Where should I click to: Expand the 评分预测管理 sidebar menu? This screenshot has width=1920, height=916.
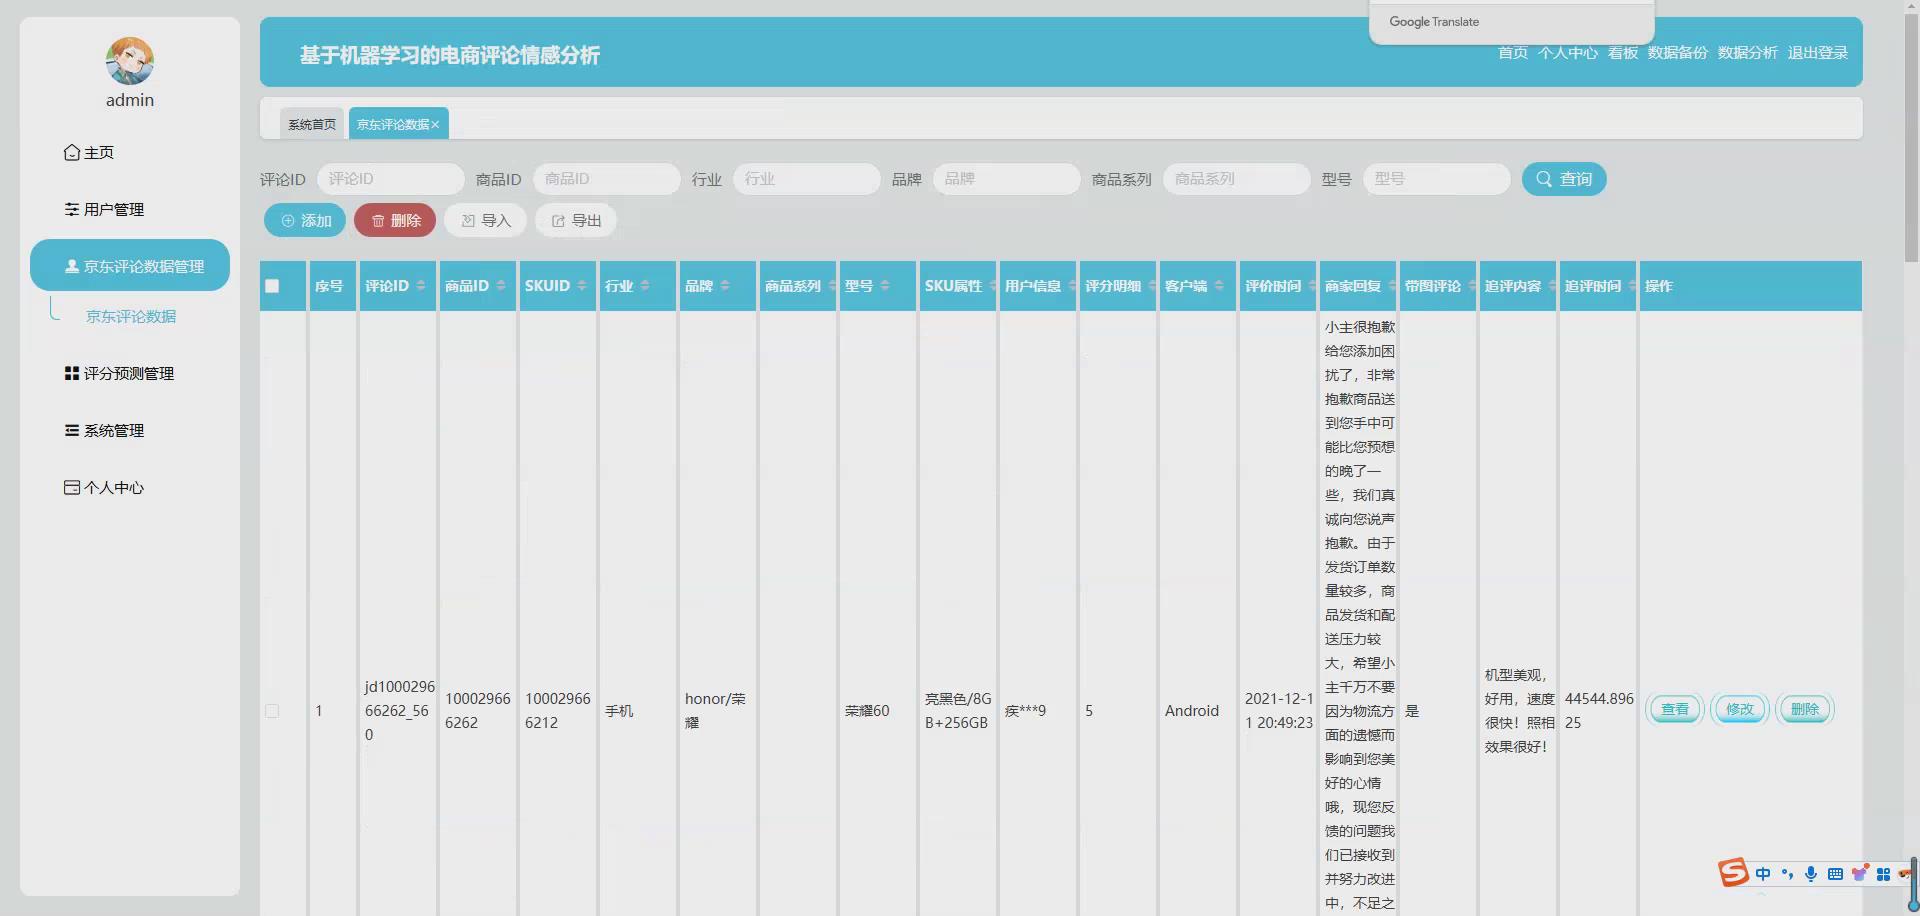[130, 374]
